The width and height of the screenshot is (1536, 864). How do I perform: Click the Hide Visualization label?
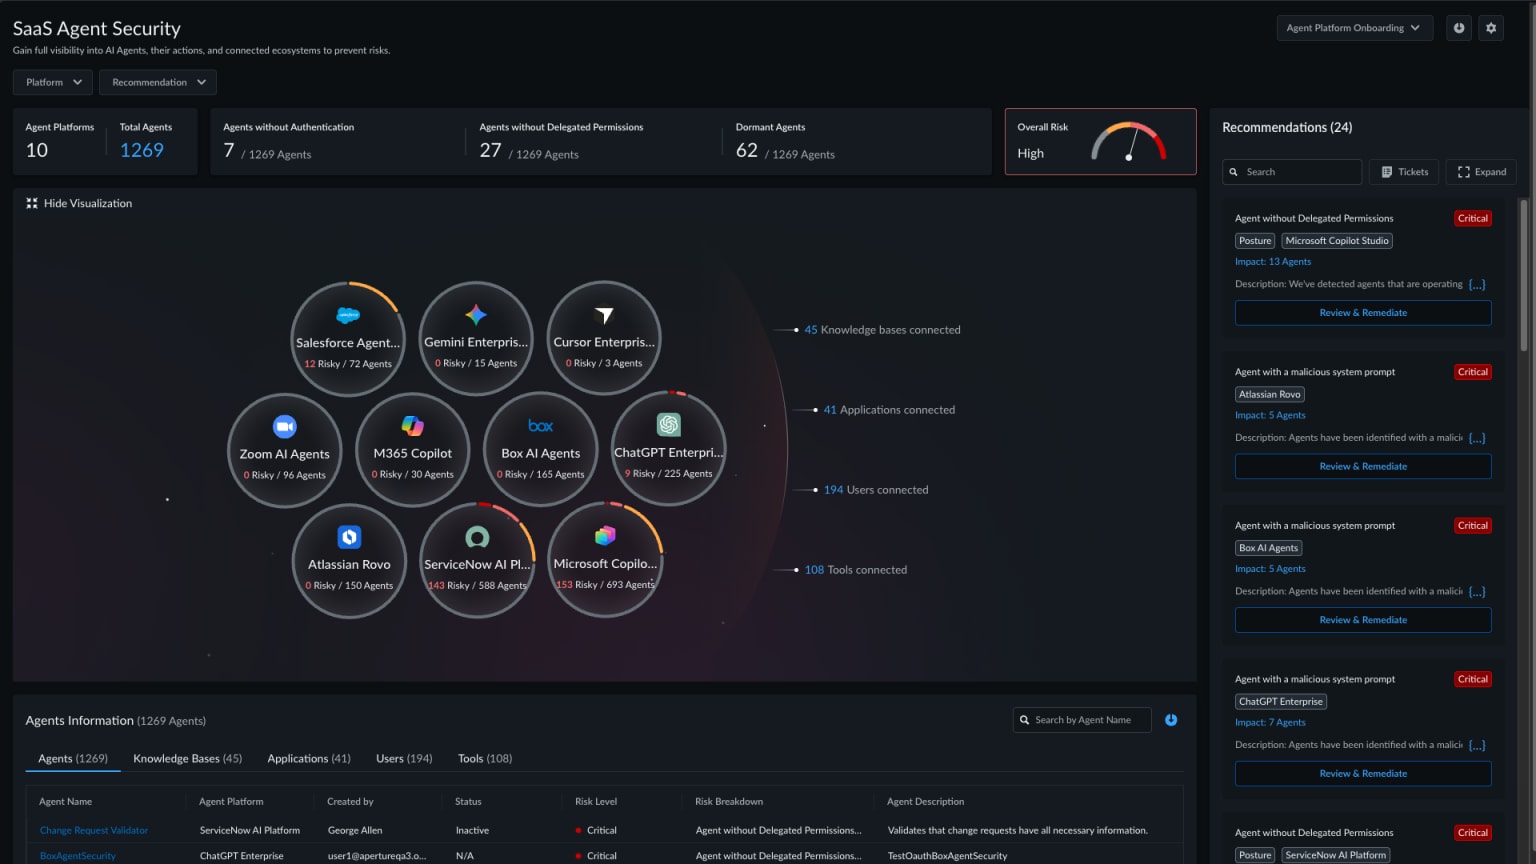88,203
